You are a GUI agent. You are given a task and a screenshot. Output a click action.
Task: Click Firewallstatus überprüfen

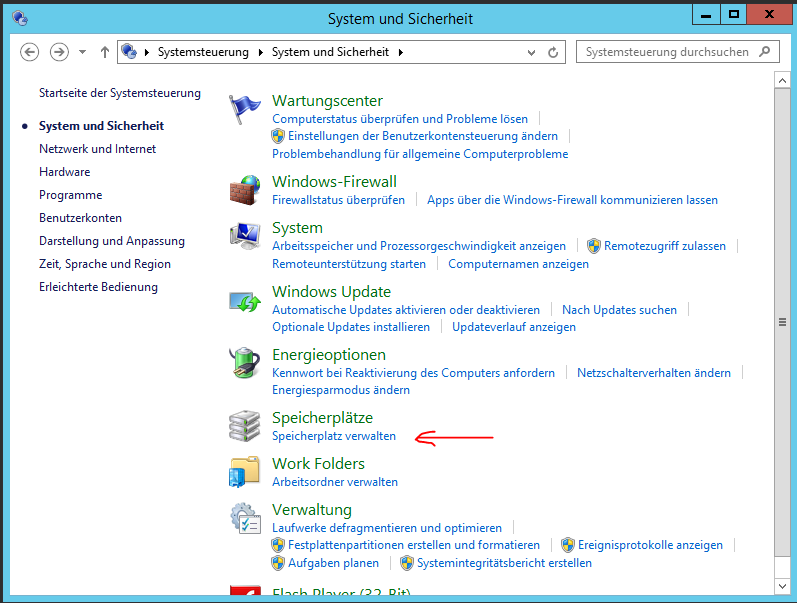tap(339, 200)
